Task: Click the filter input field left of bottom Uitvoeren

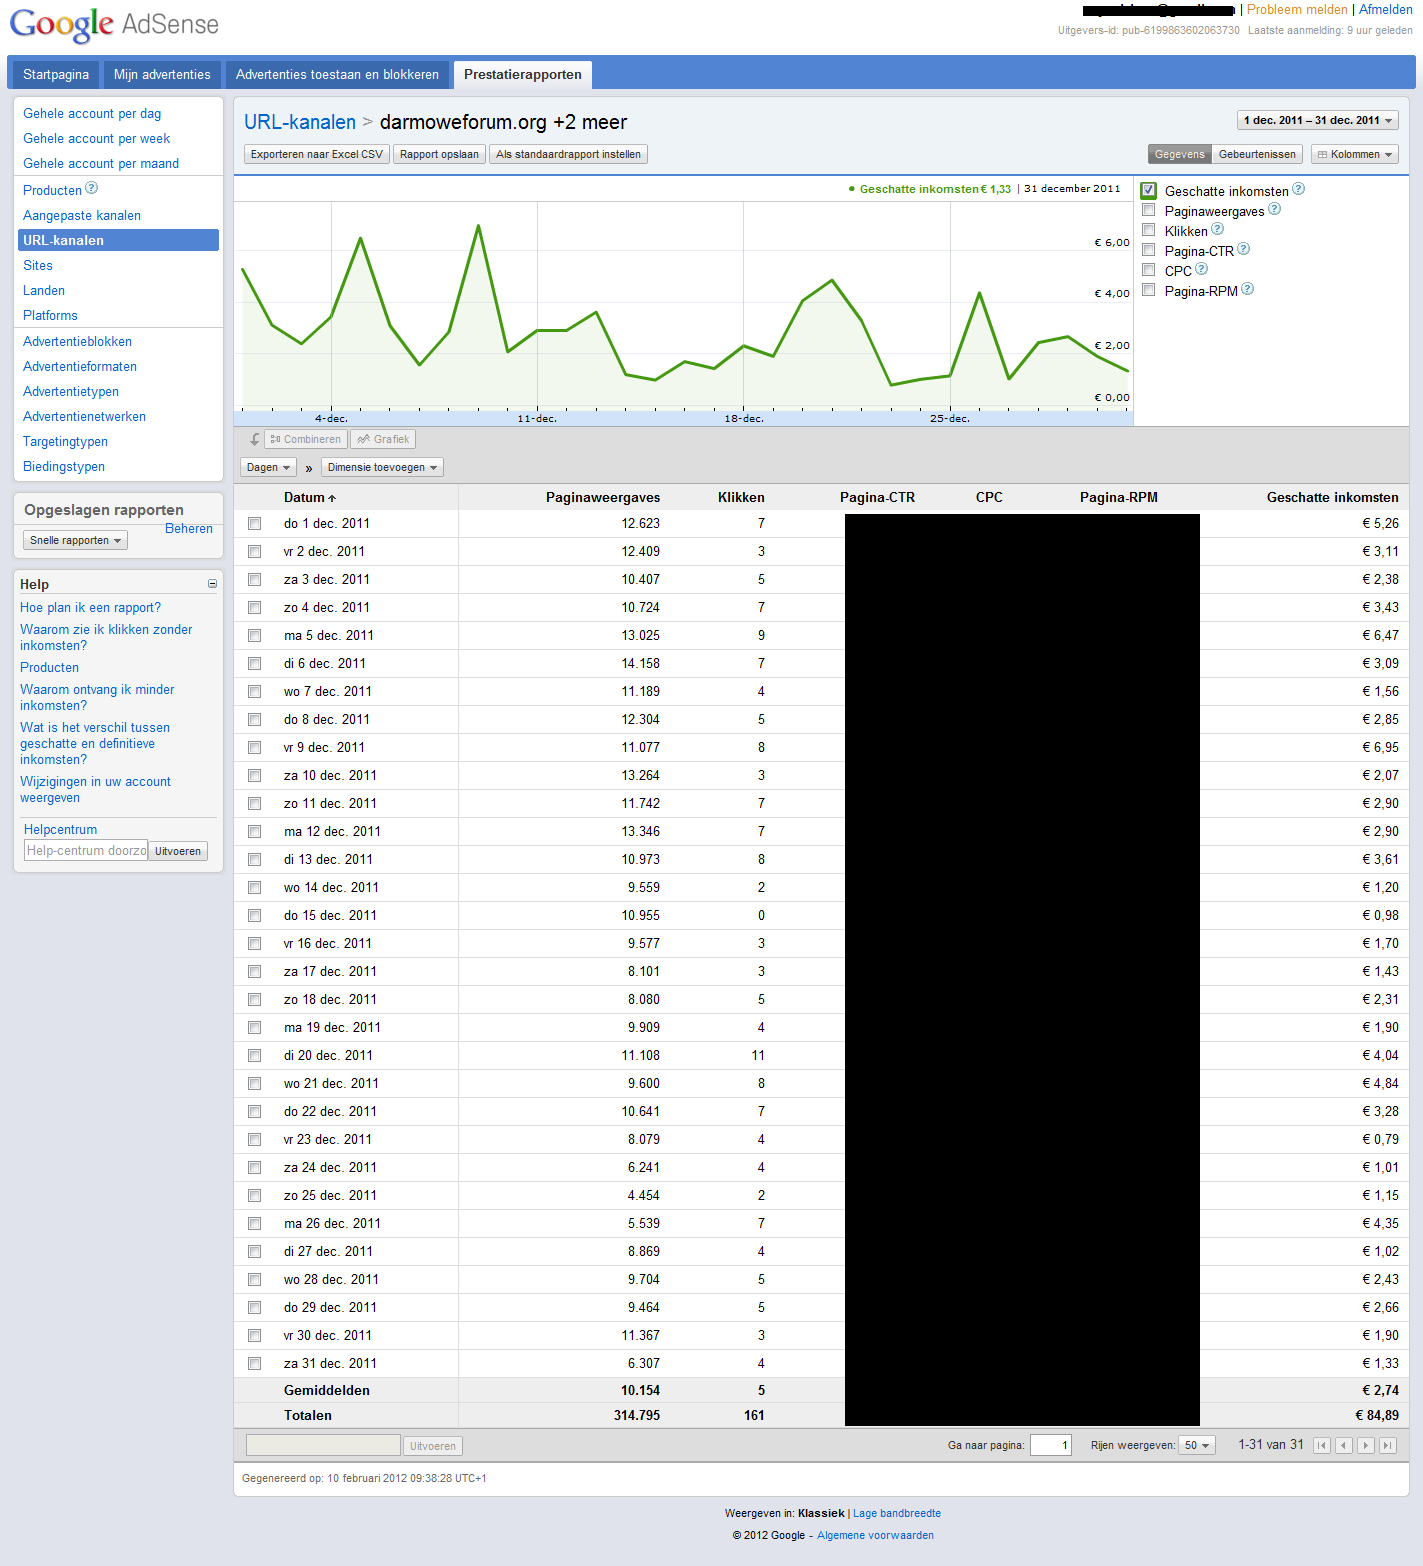Action: (x=323, y=1445)
